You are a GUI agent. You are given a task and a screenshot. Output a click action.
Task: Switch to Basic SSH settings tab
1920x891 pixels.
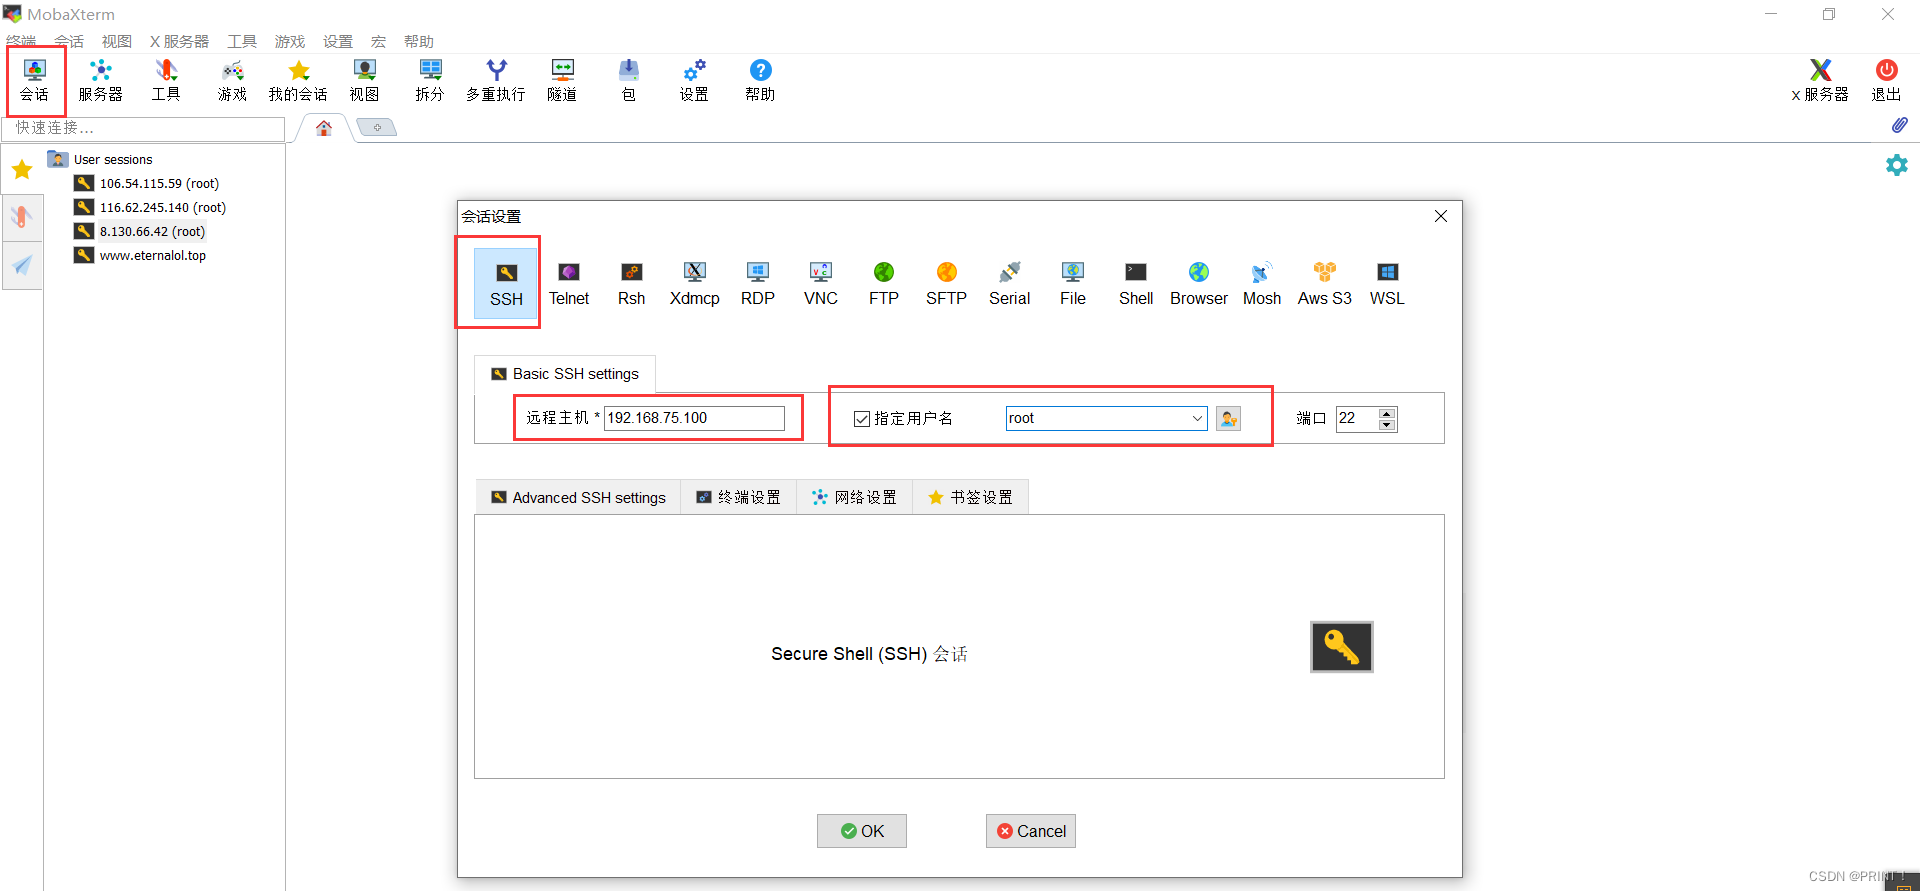[565, 374]
